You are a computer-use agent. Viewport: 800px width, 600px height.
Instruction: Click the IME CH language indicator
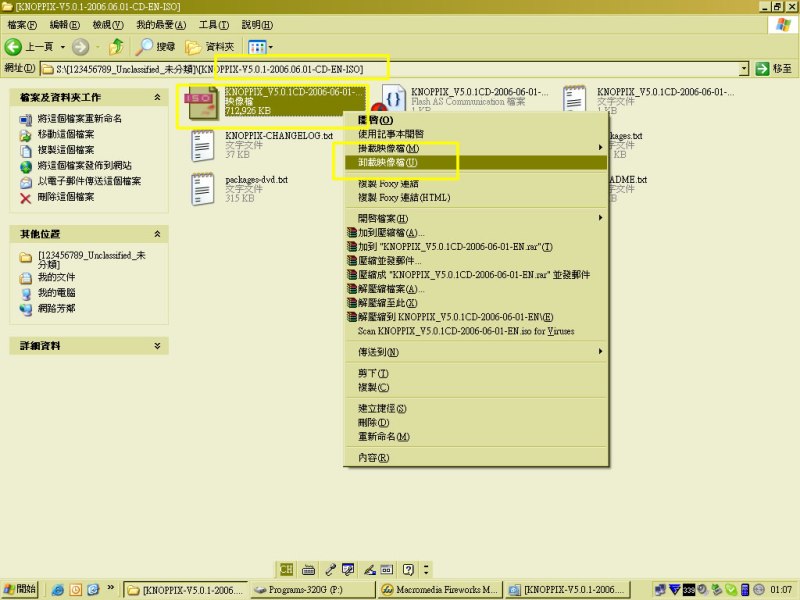point(286,569)
